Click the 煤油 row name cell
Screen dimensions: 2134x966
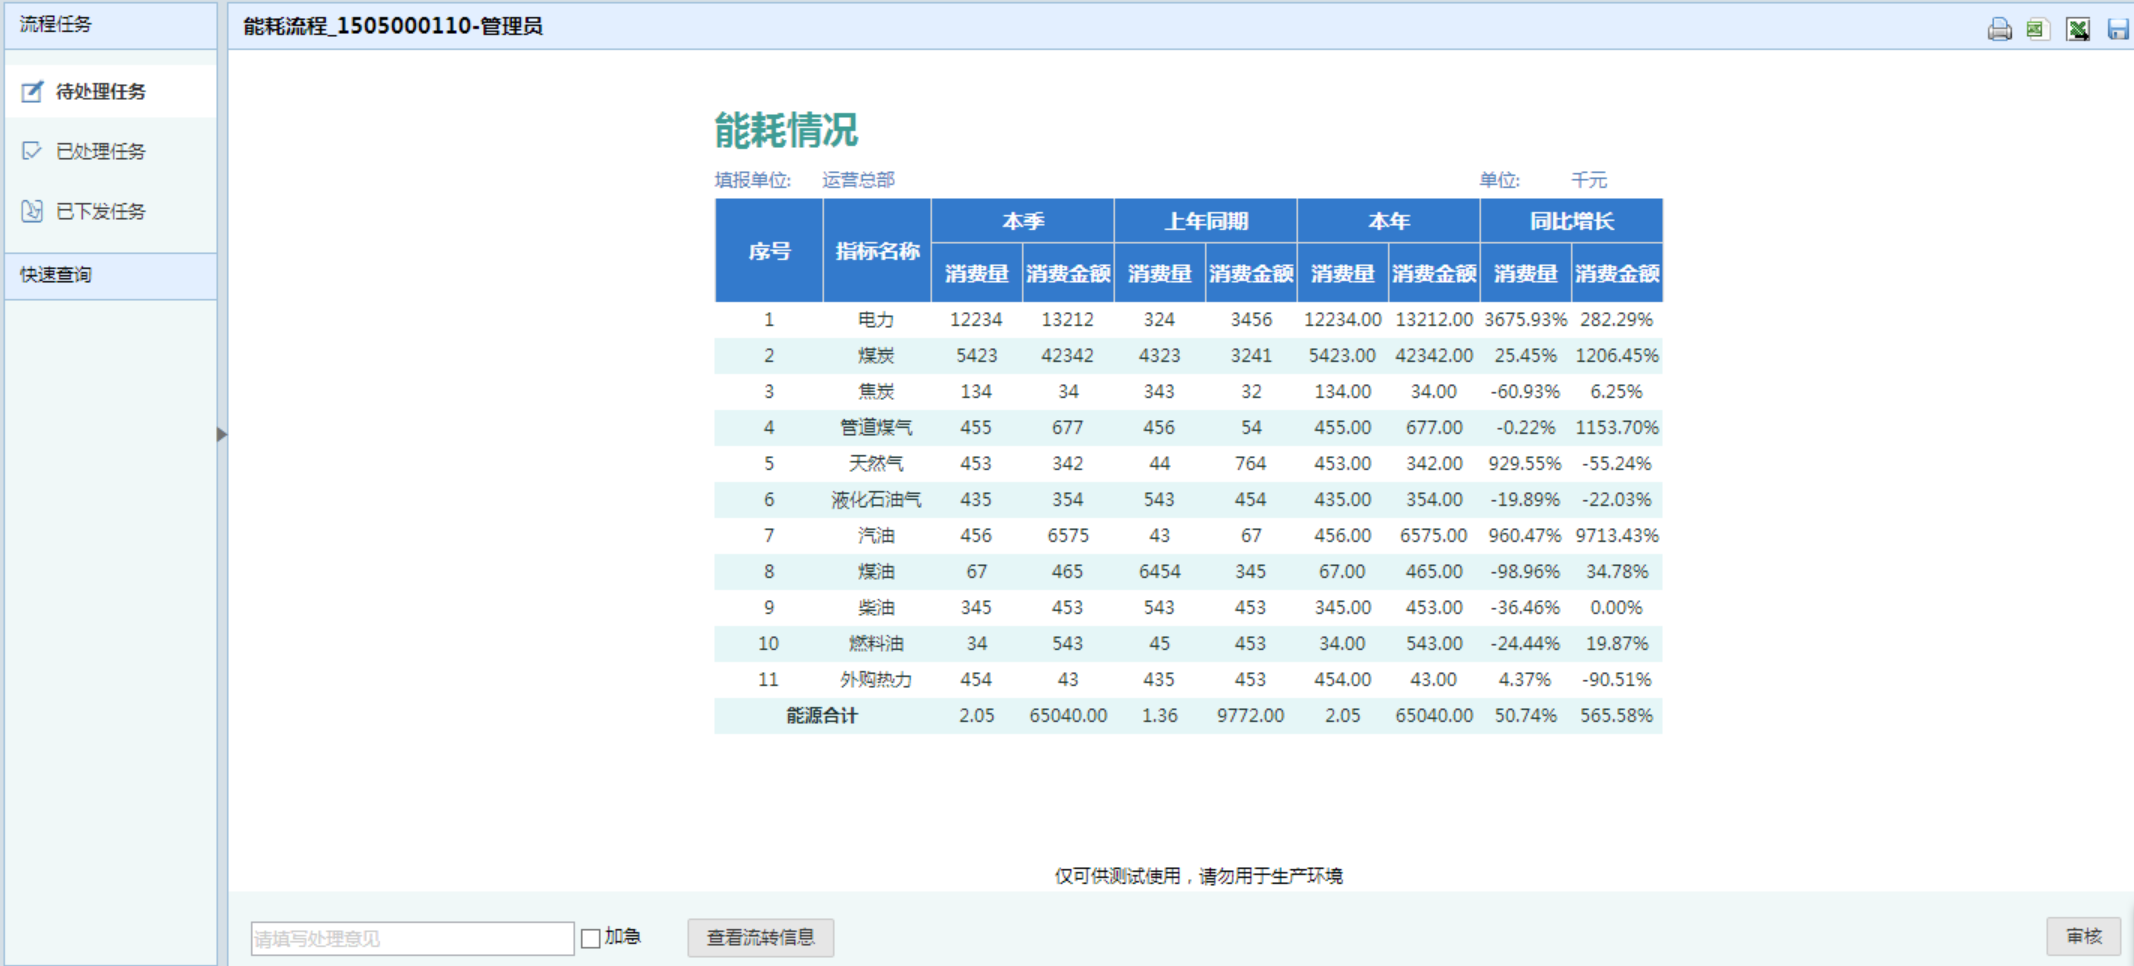coord(876,572)
